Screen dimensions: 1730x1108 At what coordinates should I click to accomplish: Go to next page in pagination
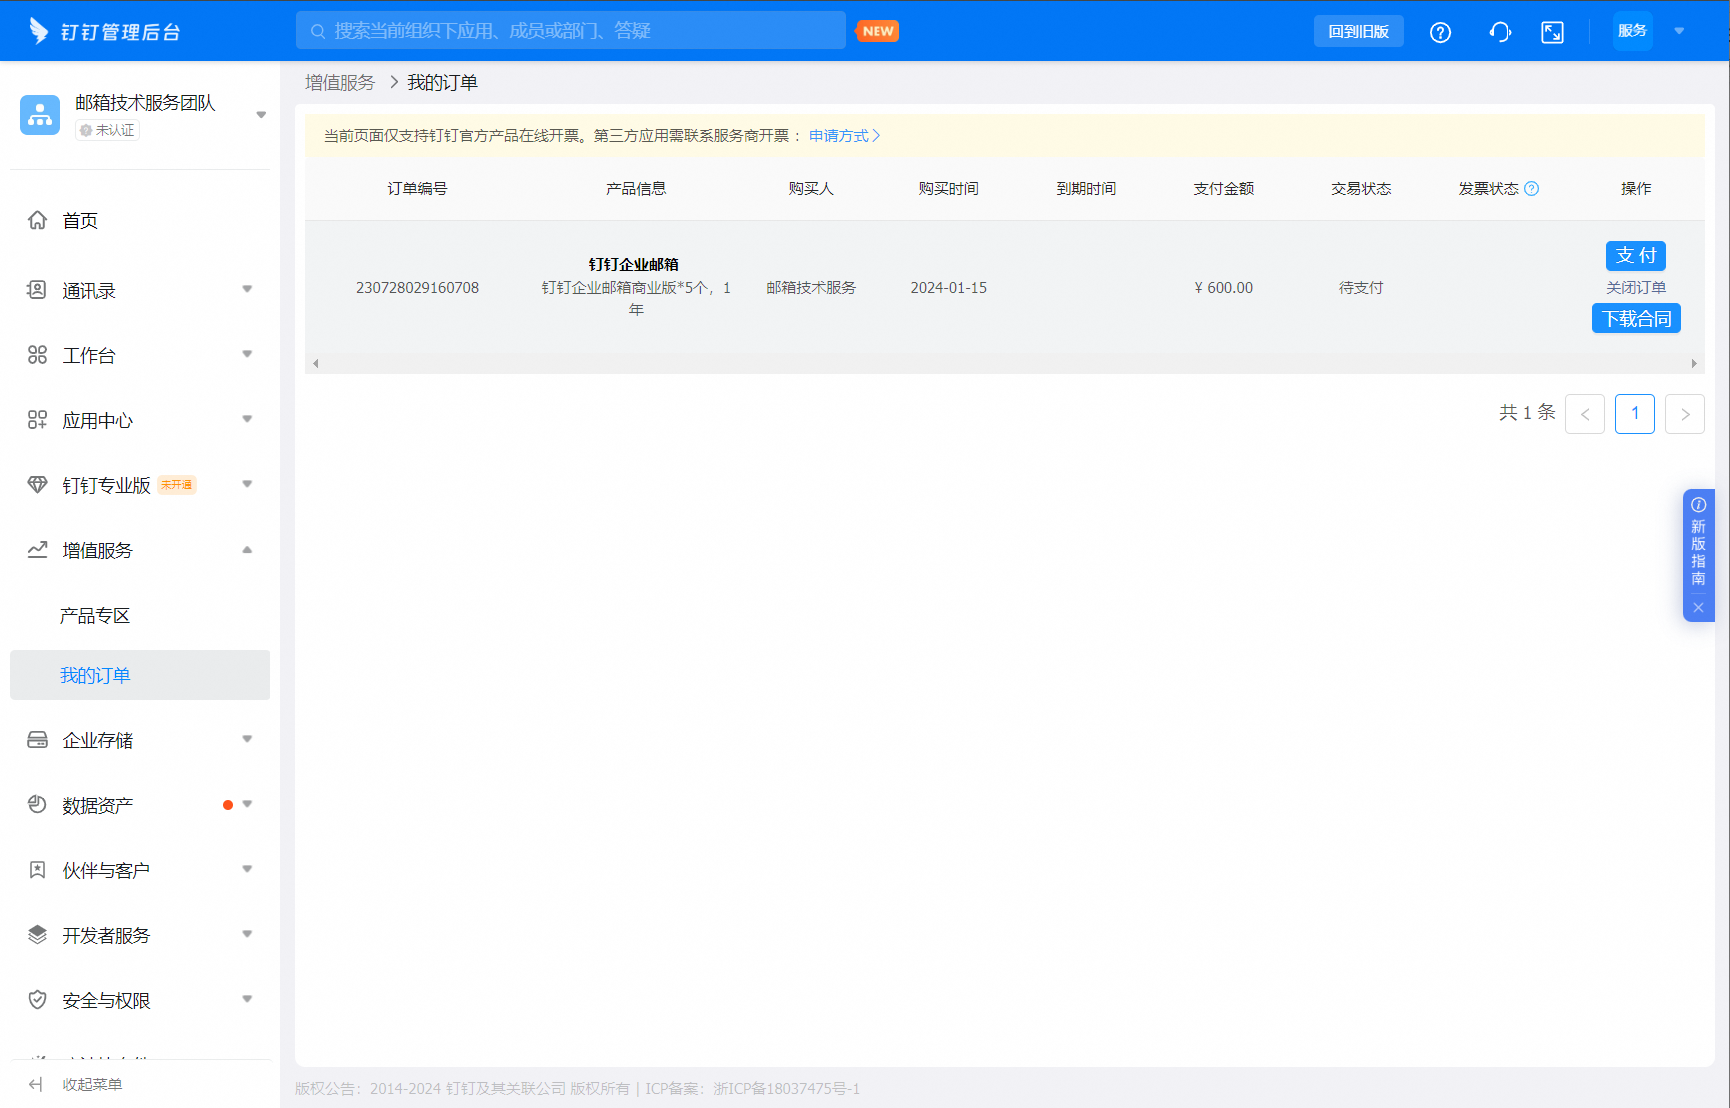pos(1685,414)
